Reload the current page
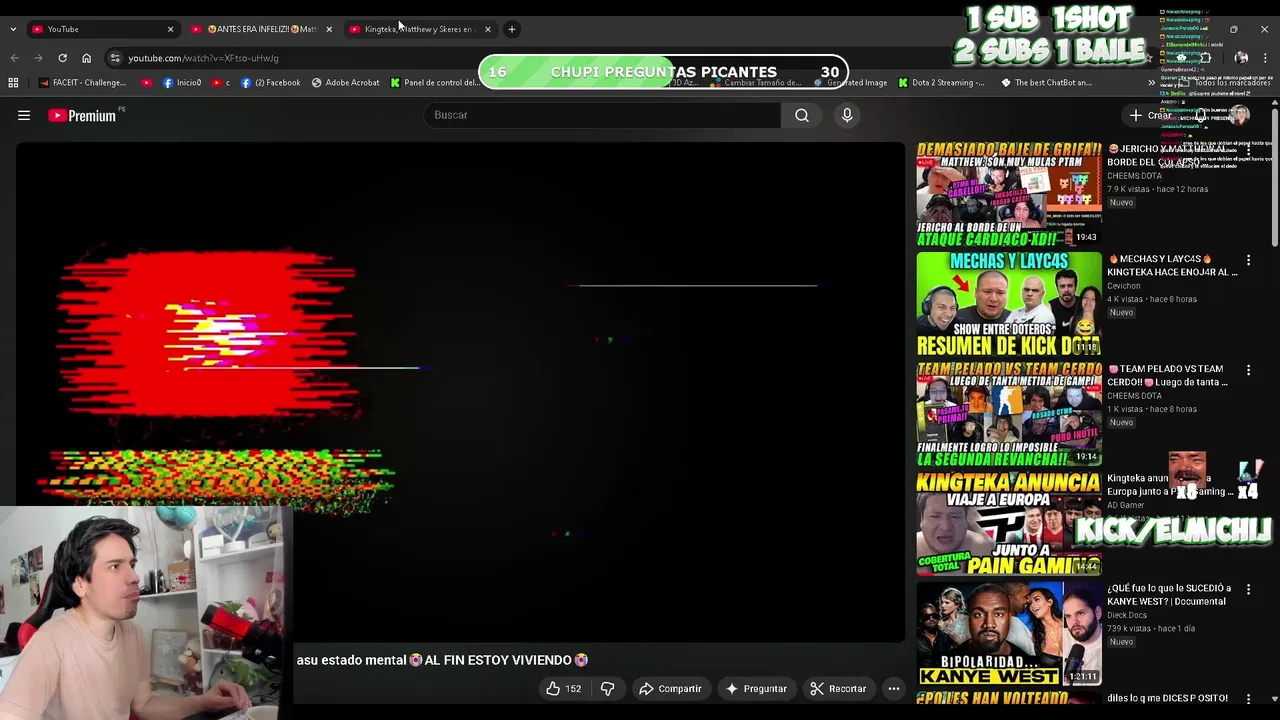1280x720 pixels. coord(62,58)
